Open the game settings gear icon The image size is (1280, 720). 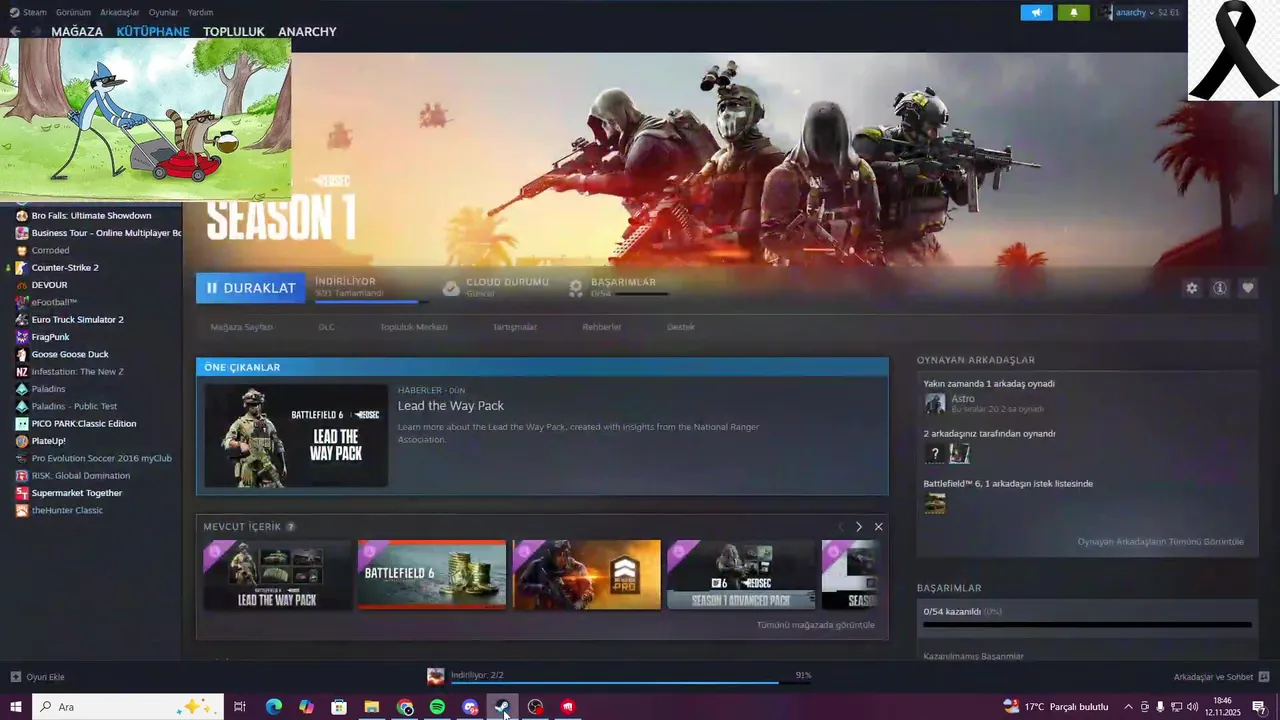point(1192,288)
